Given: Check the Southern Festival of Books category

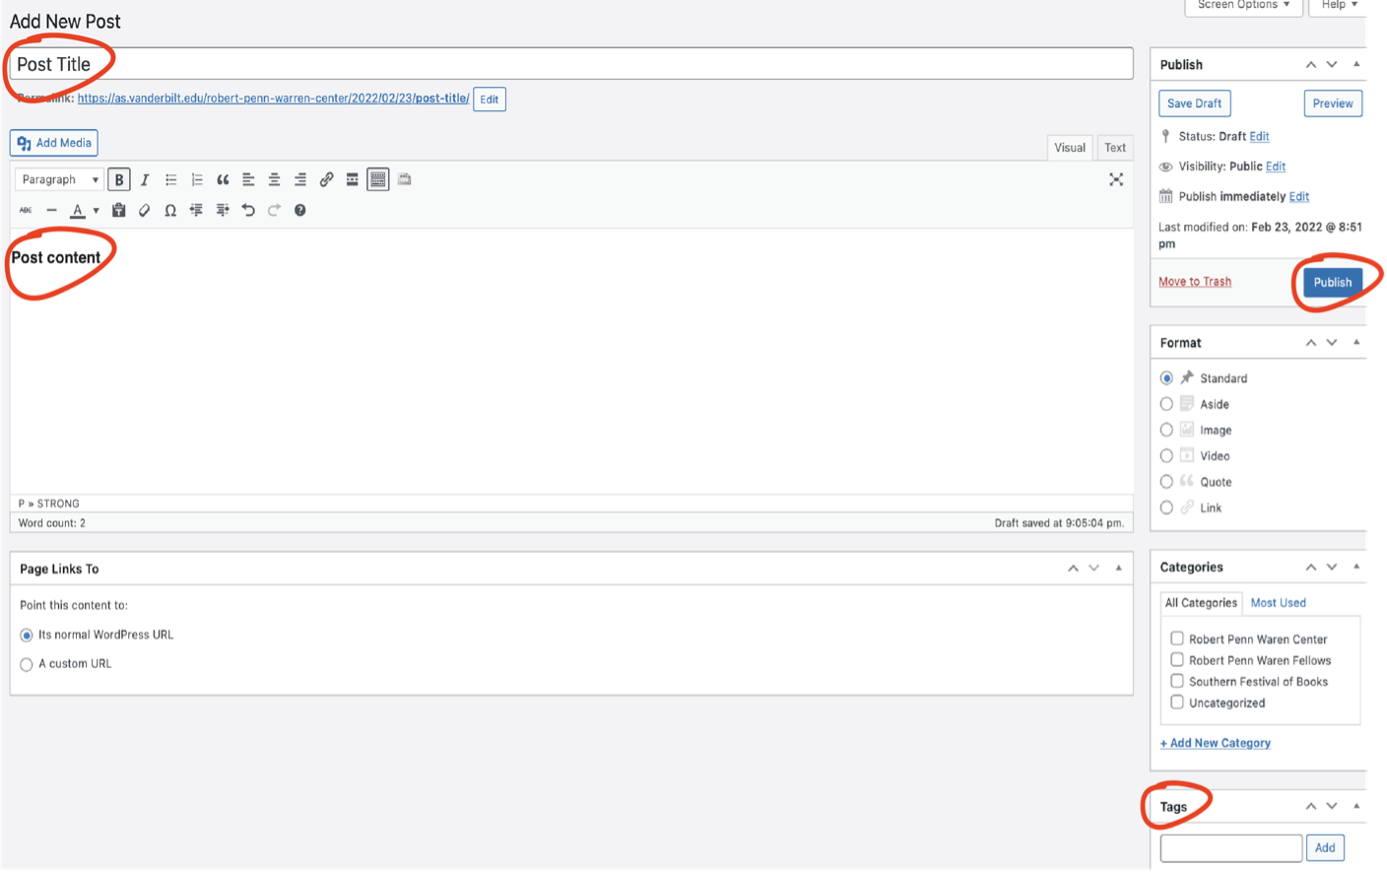Looking at the screenshot, I should [x=1177, y=681].
